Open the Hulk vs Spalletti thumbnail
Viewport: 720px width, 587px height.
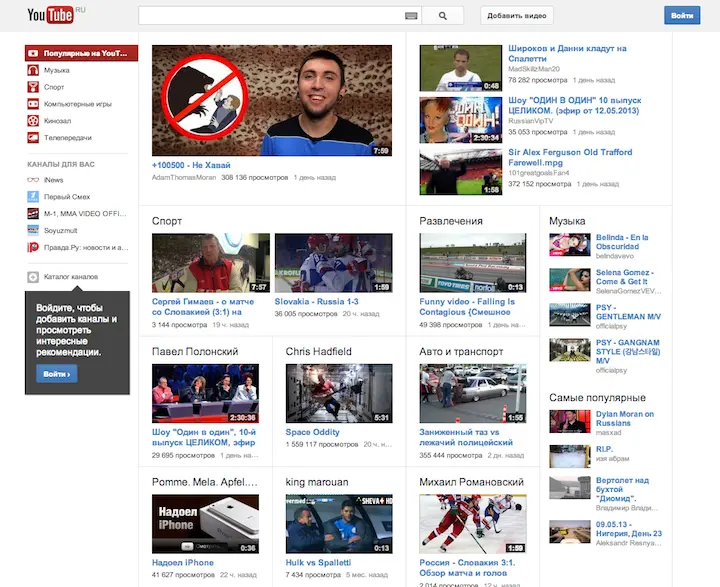coord(339,524)
